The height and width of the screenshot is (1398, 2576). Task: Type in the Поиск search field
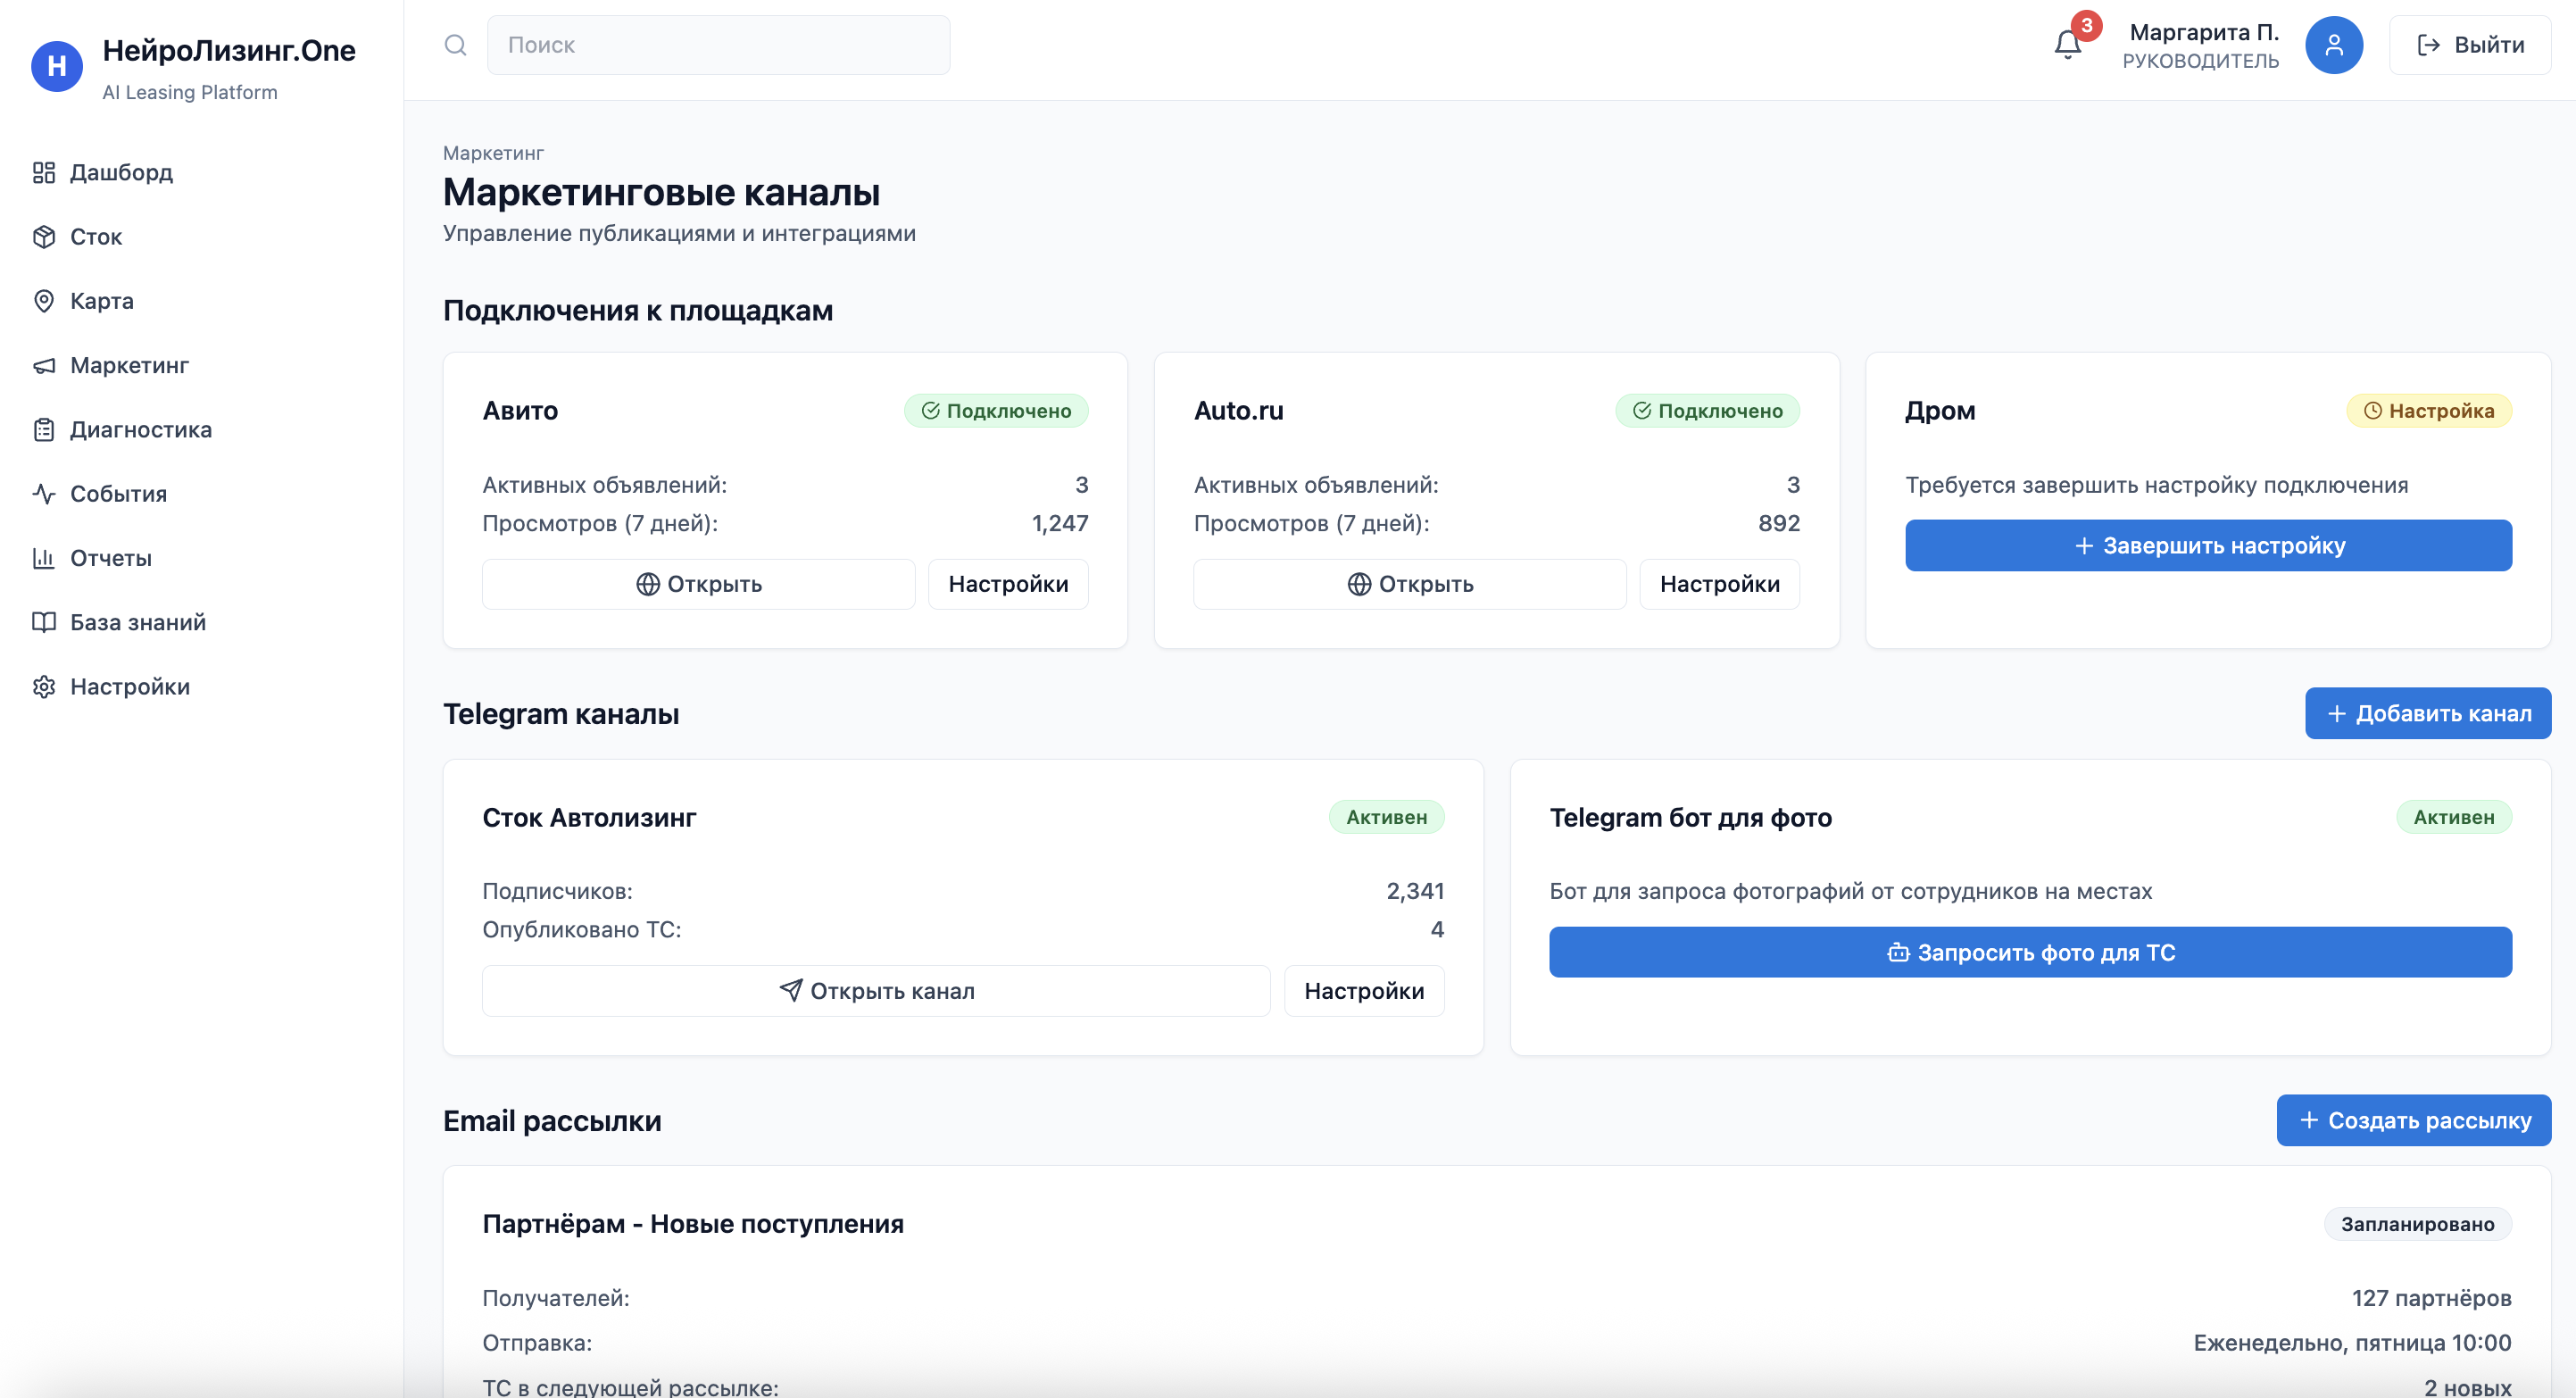[x=718, y=45]
